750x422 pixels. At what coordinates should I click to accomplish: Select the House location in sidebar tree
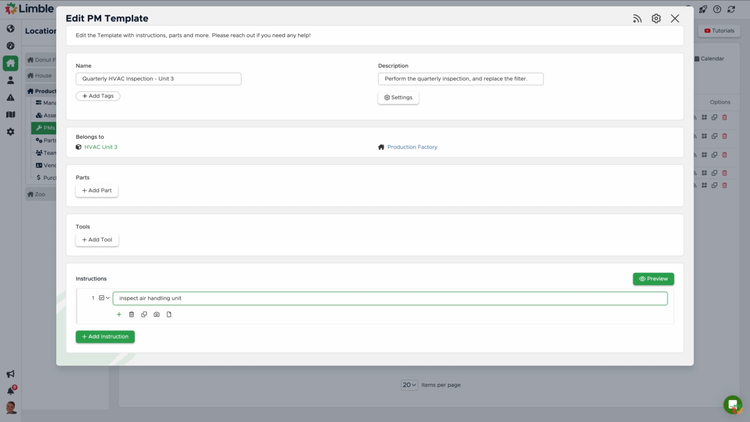pyautogui.click(x=40, y=76)
